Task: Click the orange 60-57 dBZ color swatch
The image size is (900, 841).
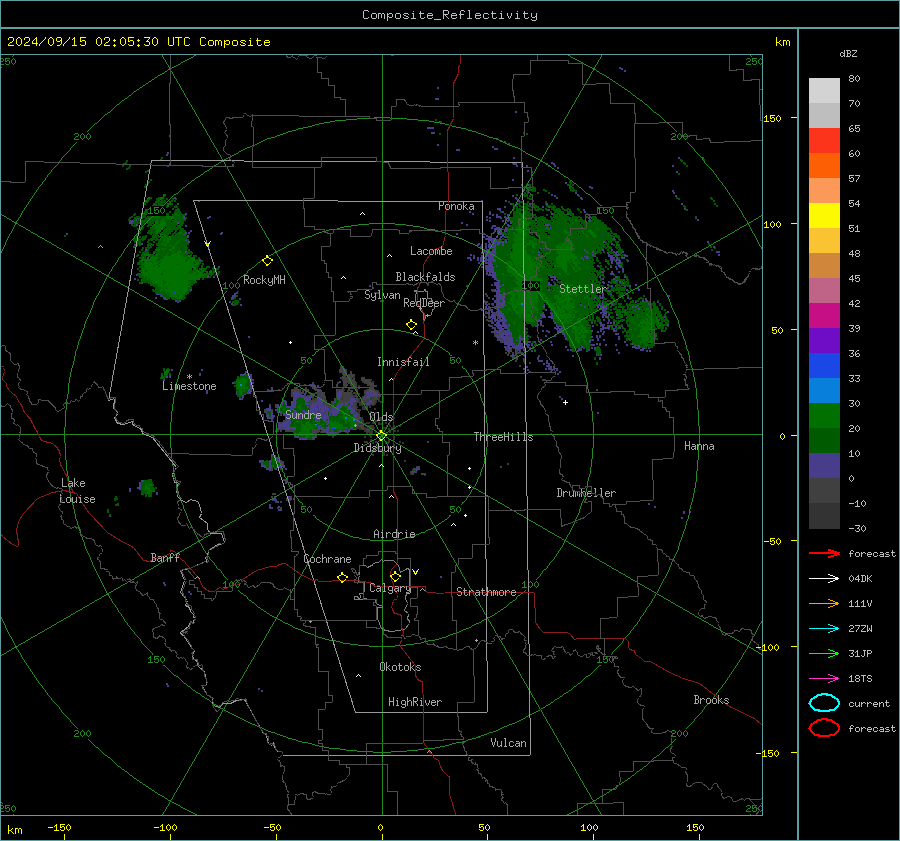Action: (x=824, y=166)
